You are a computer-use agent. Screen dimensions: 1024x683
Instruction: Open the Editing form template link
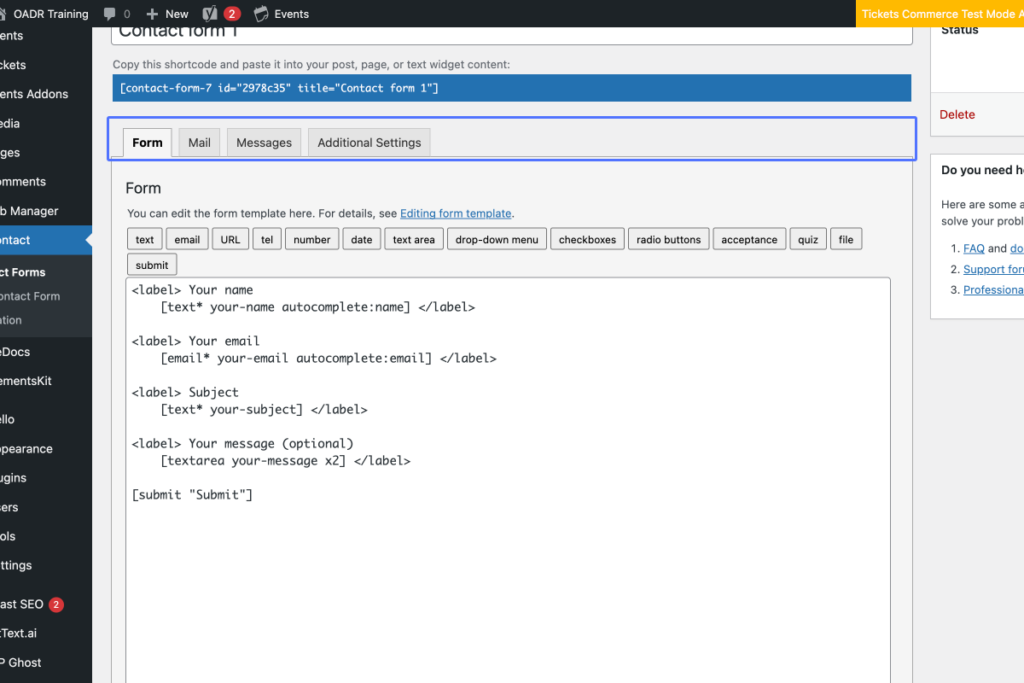tap(456, 214)
